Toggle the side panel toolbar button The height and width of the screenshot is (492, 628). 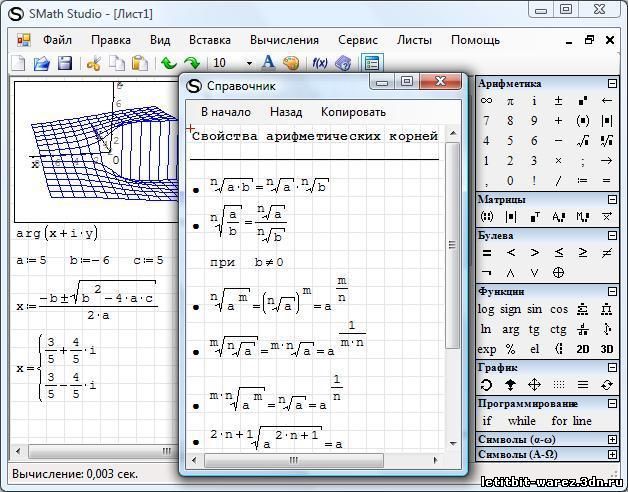coord(372,63)
